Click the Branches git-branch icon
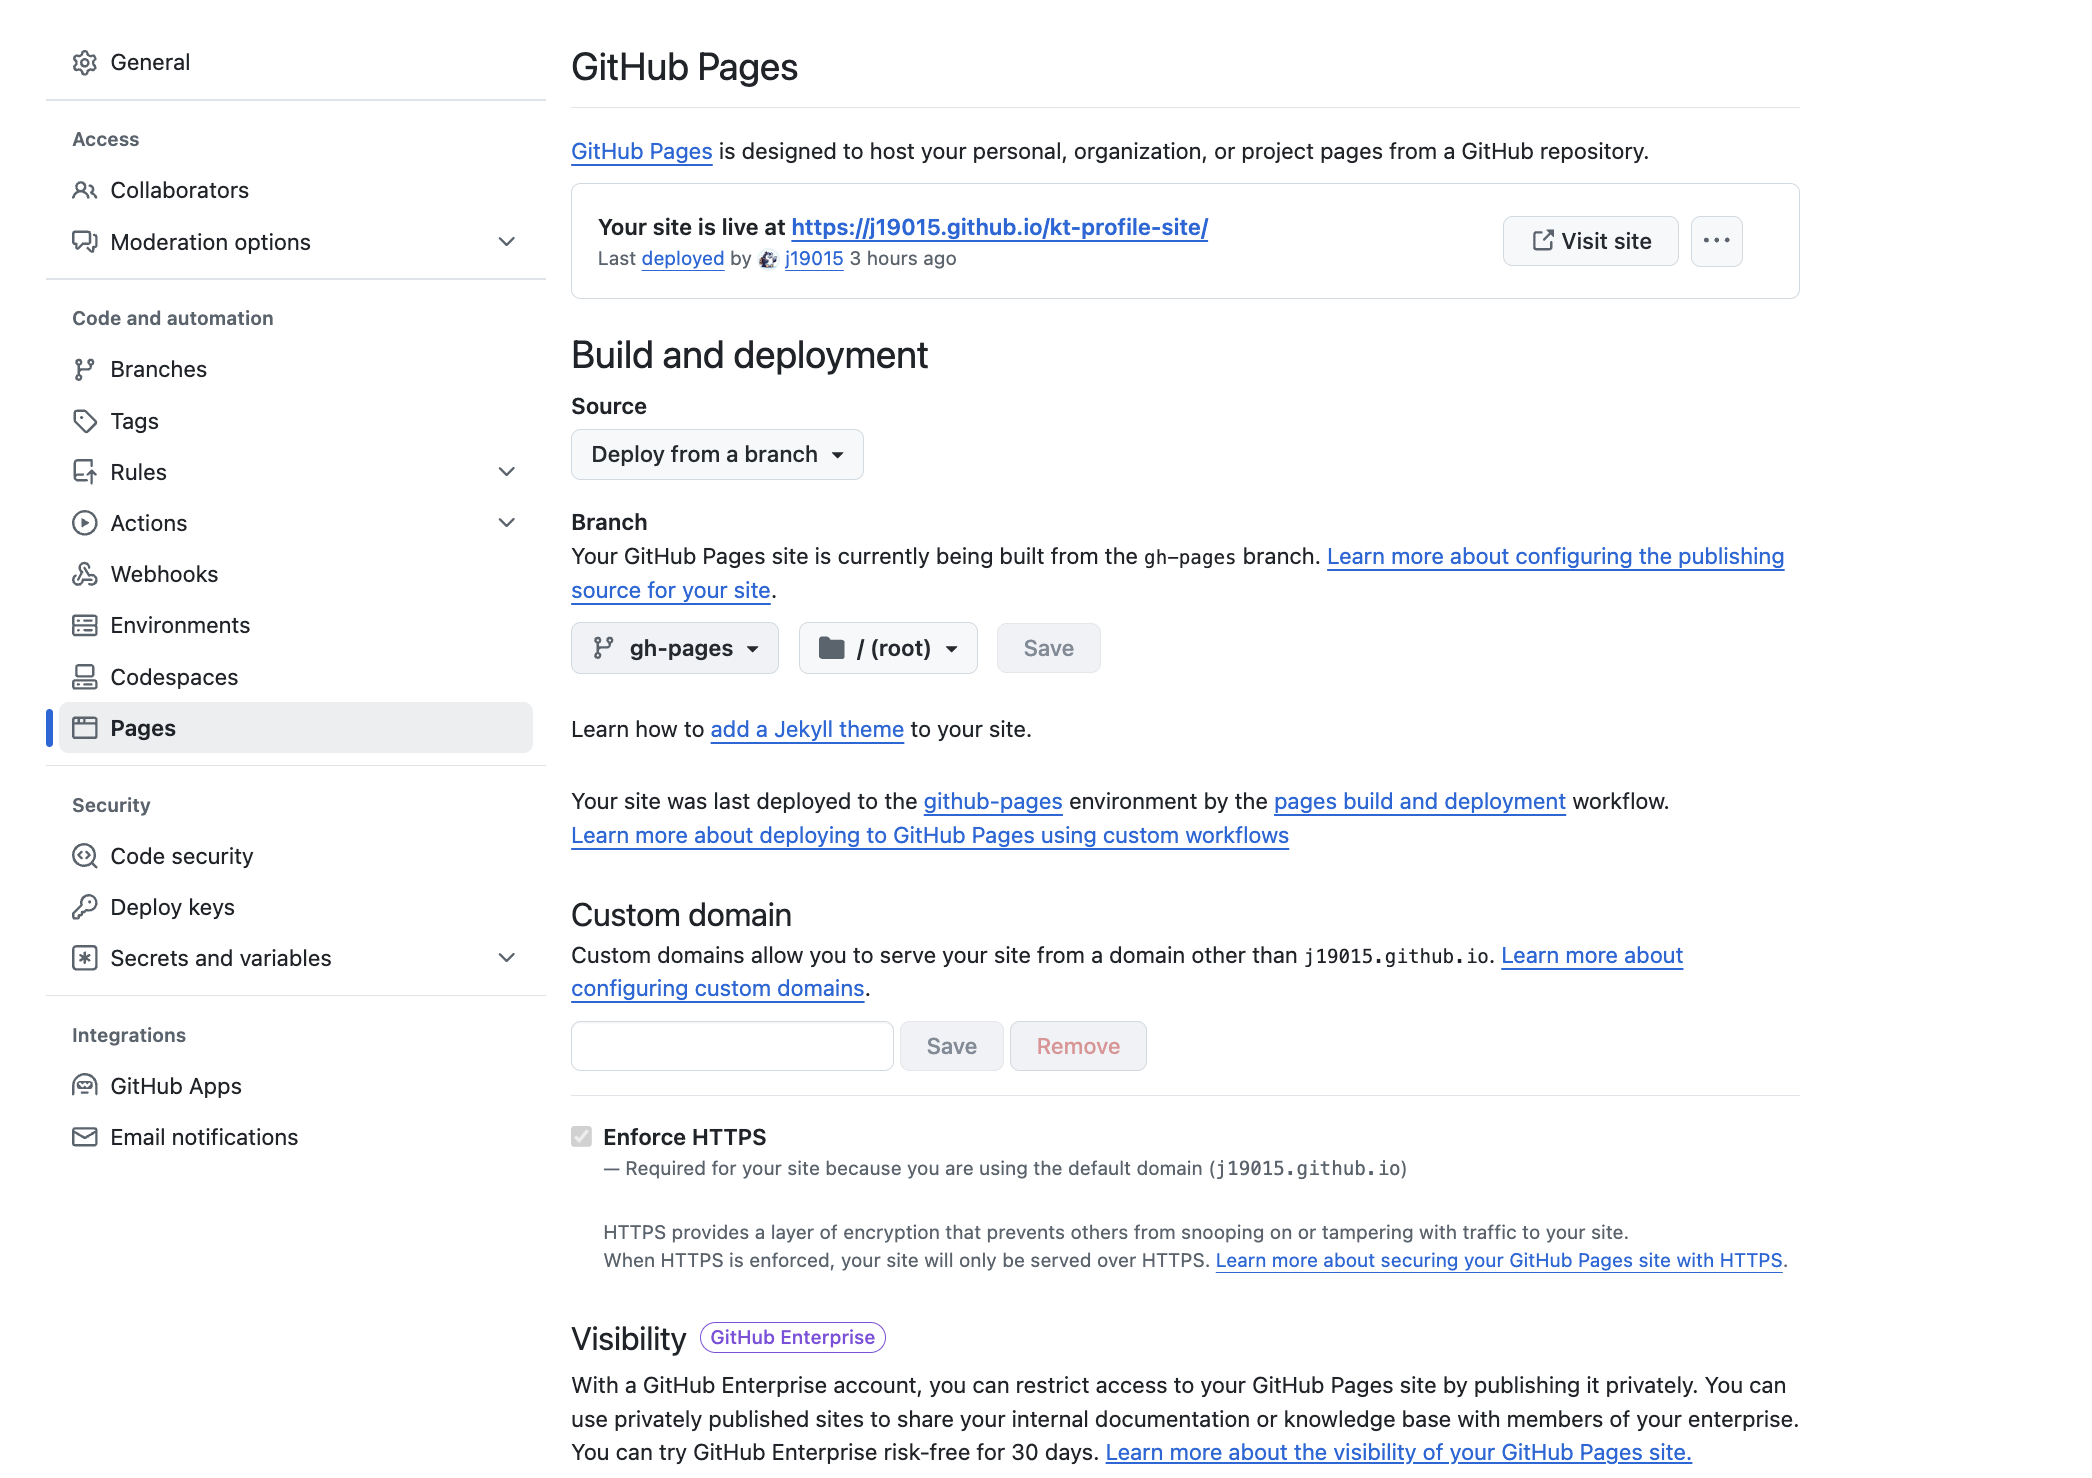 [x=85, y=370]
